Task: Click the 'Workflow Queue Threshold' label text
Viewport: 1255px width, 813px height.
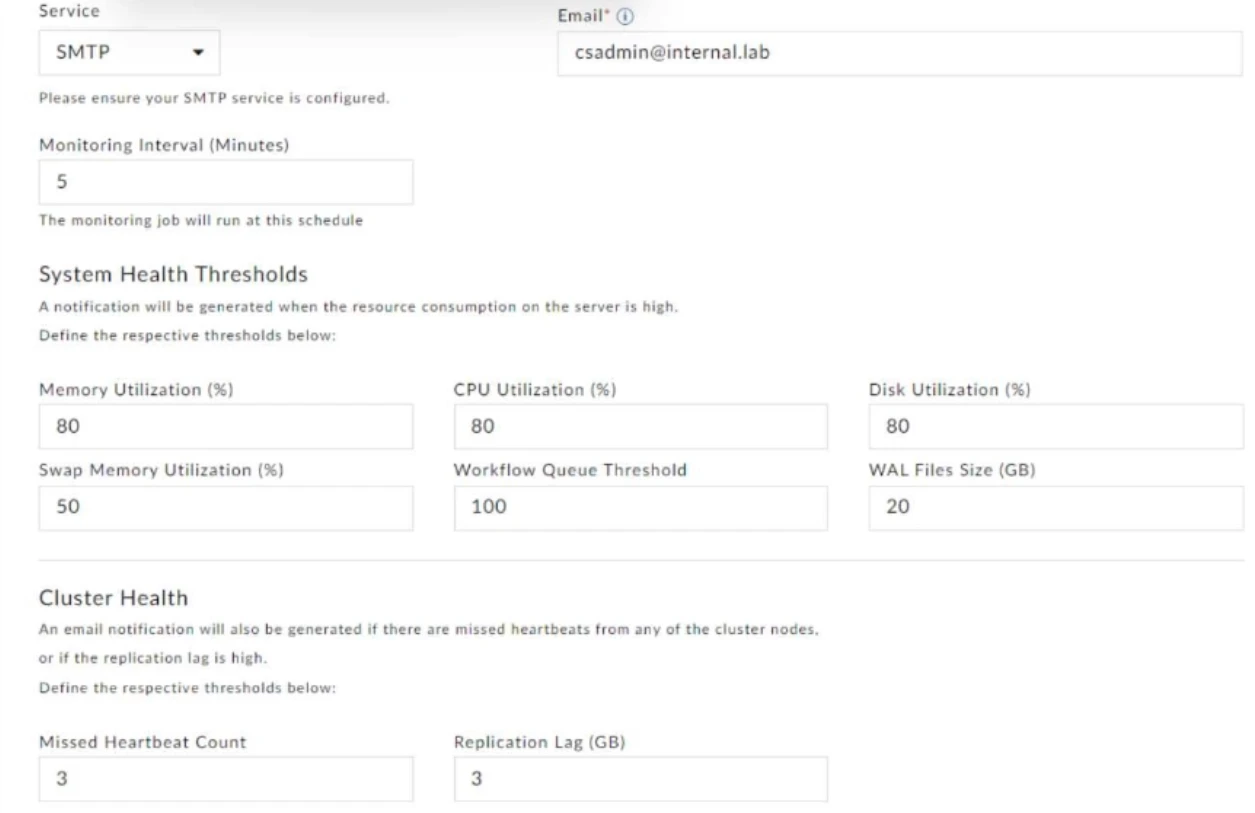Action: point(570,470)
